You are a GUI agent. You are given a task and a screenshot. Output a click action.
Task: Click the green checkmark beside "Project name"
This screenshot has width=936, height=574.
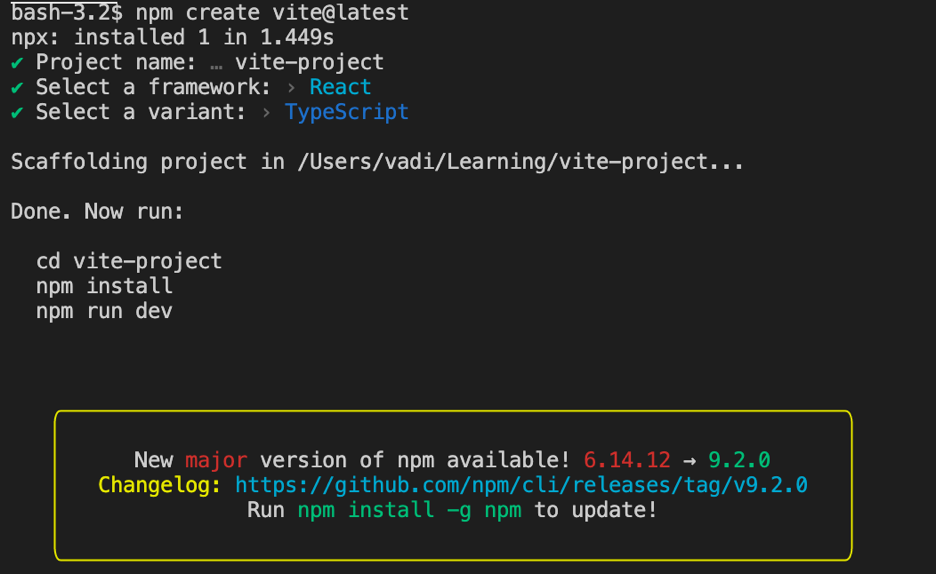click(17, 62)
